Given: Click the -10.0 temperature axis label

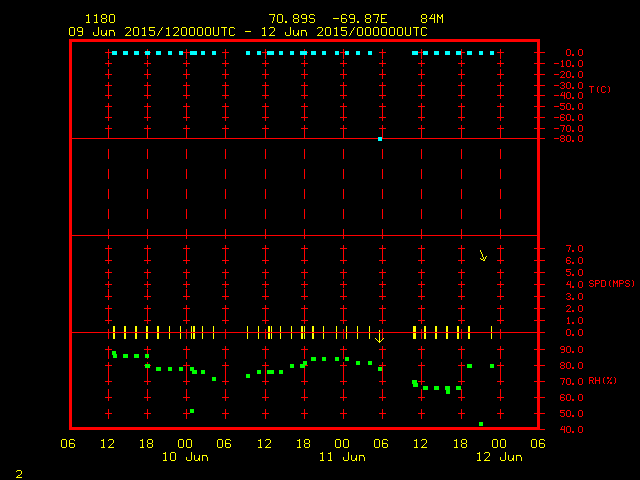Looking at the screenshot, I should coord(569,64).
